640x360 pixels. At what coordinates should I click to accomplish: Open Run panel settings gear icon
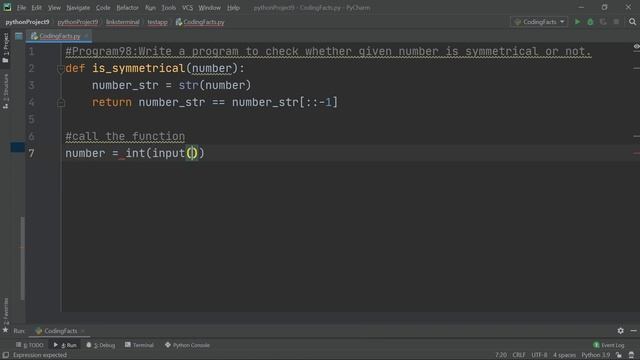click(620, 331)
